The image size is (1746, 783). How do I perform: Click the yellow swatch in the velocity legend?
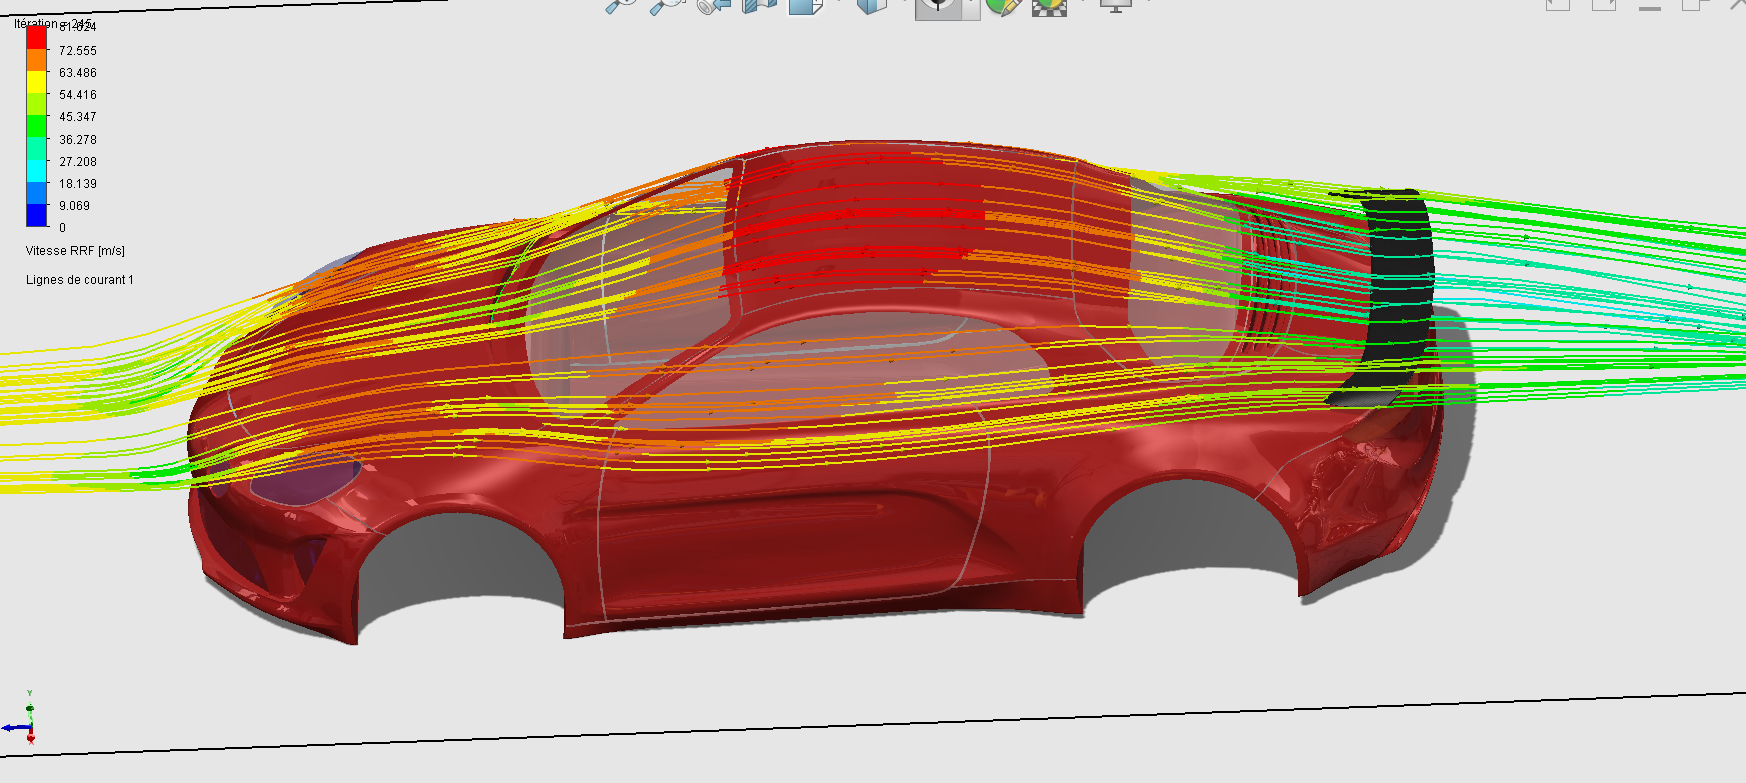tap(37, 83)
